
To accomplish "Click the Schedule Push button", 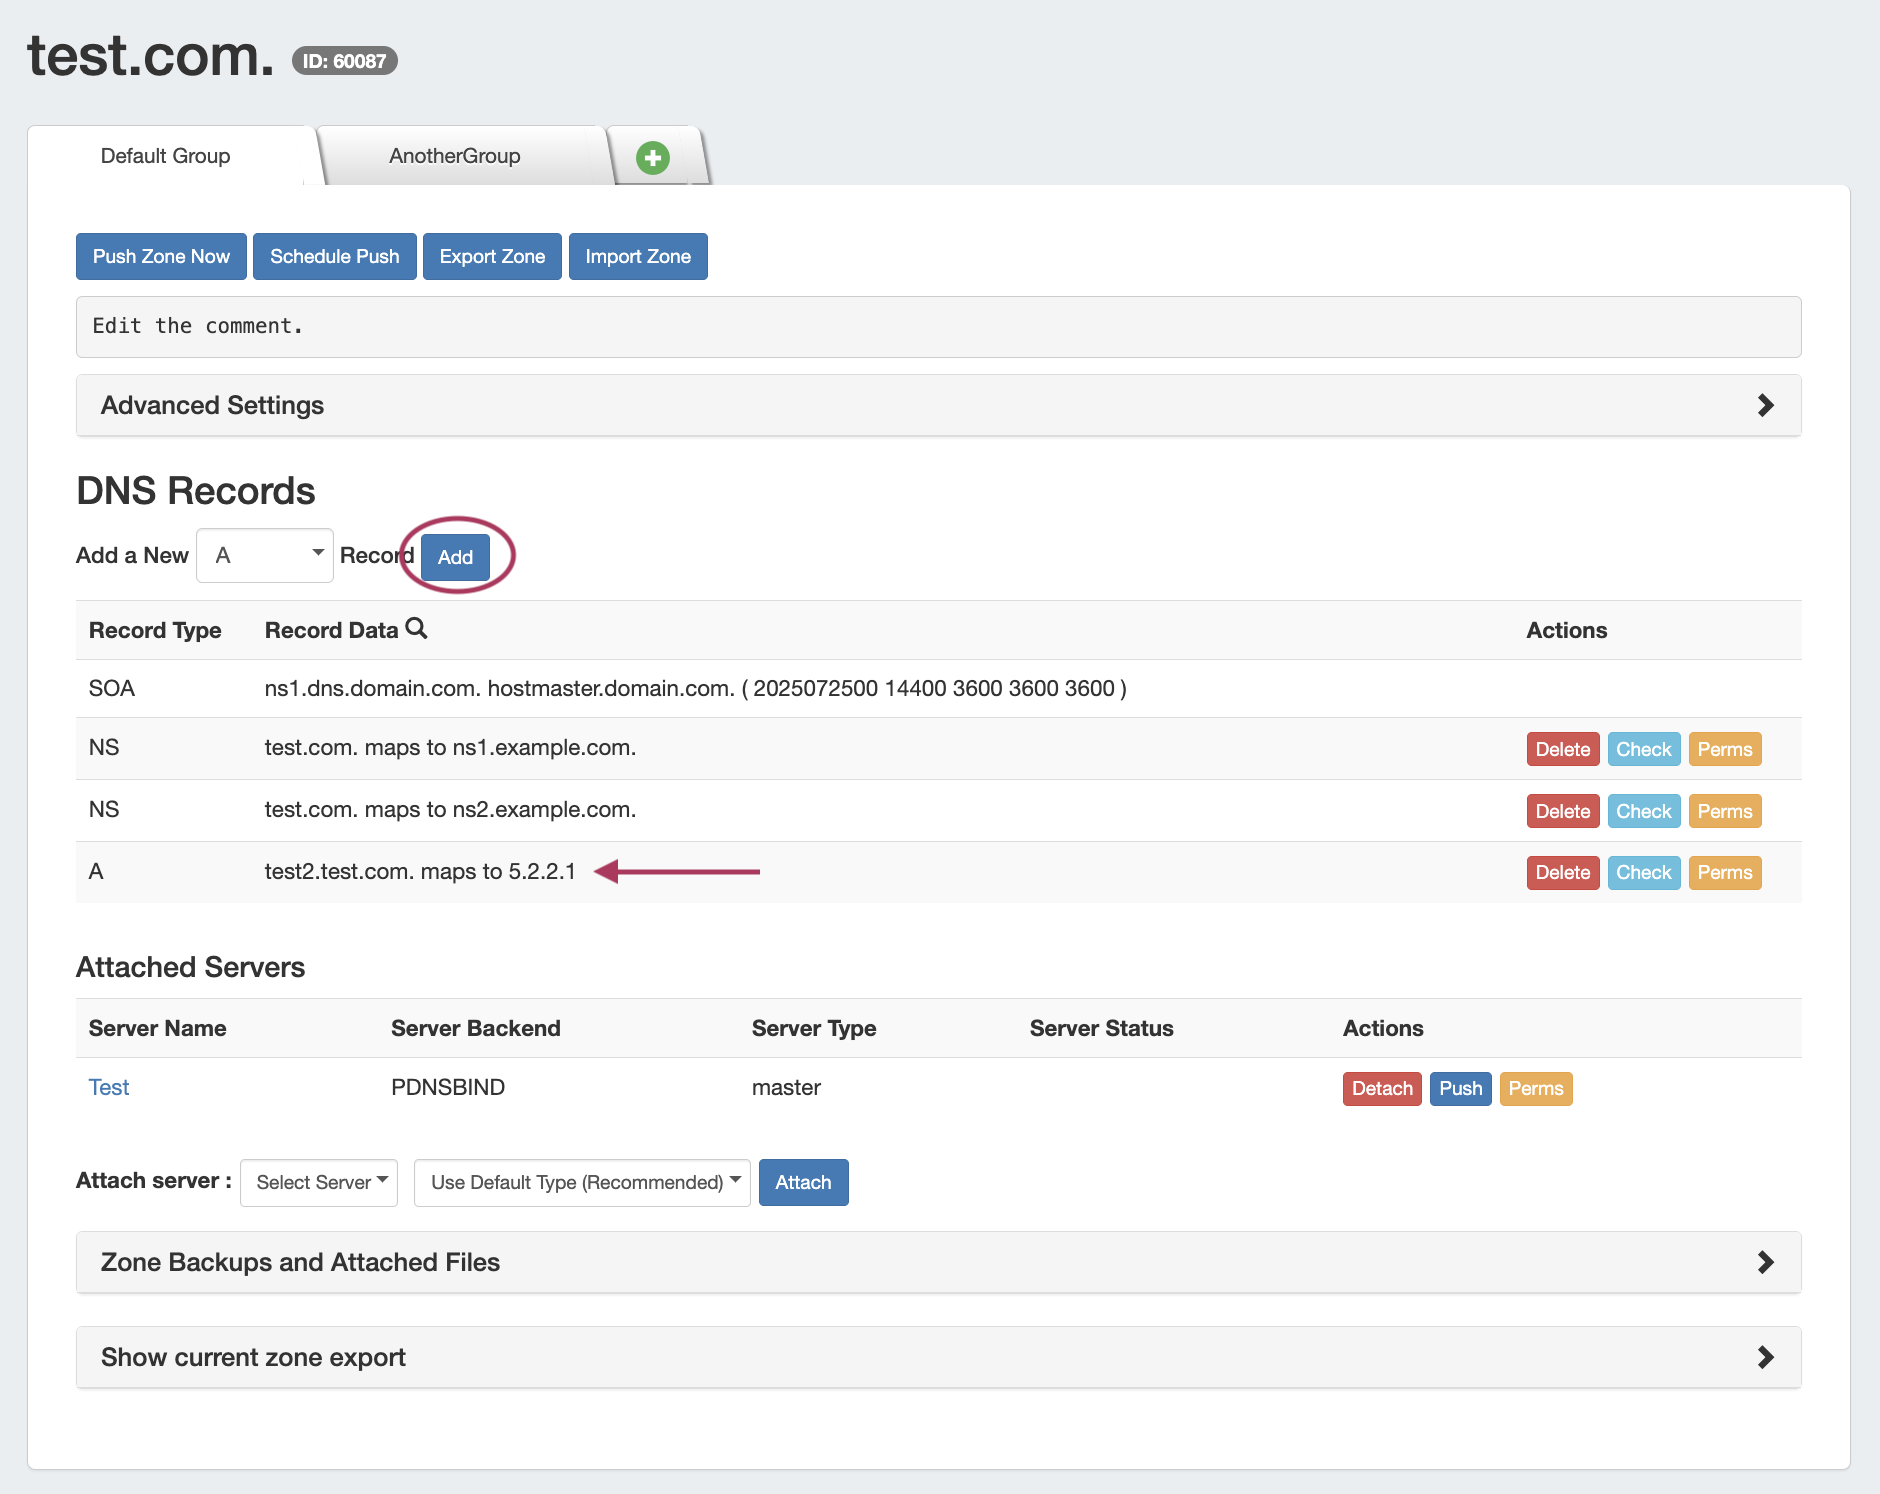I will click(x=334, y=256).
